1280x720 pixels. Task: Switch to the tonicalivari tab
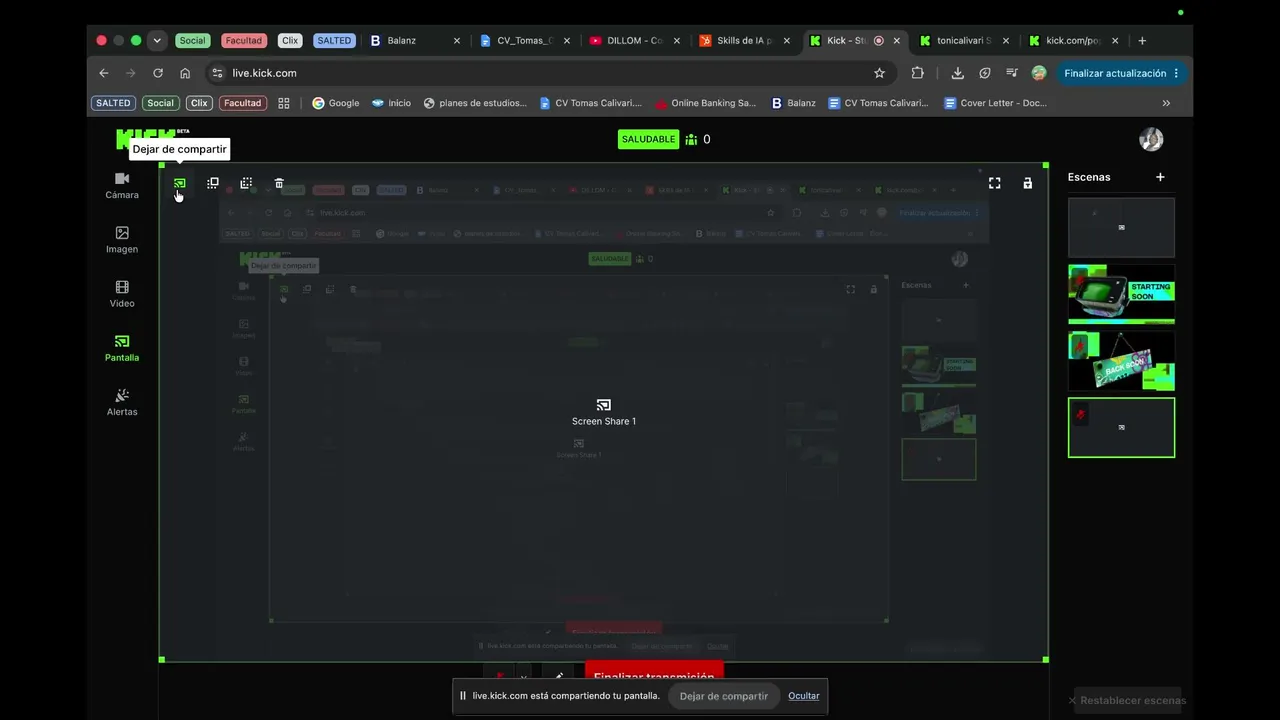(964, 41)
